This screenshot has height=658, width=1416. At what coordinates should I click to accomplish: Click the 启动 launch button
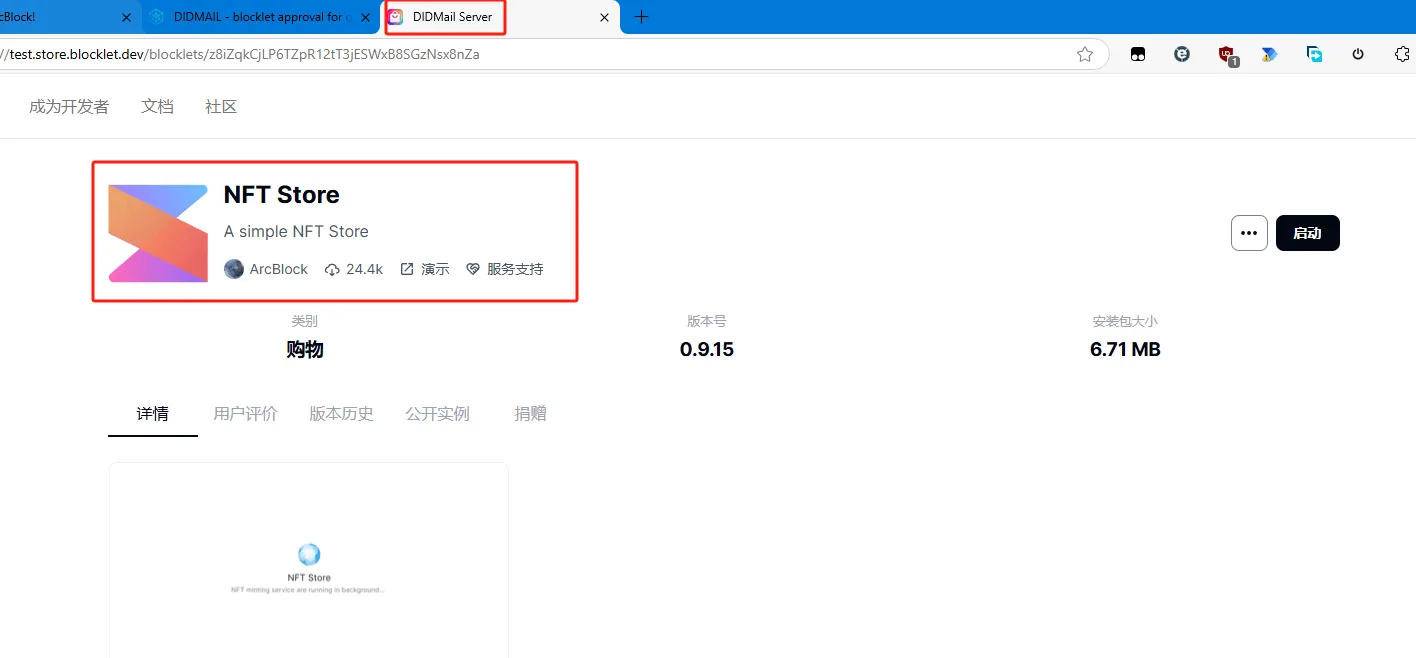pyautogui.click(x=1307, y=233)
